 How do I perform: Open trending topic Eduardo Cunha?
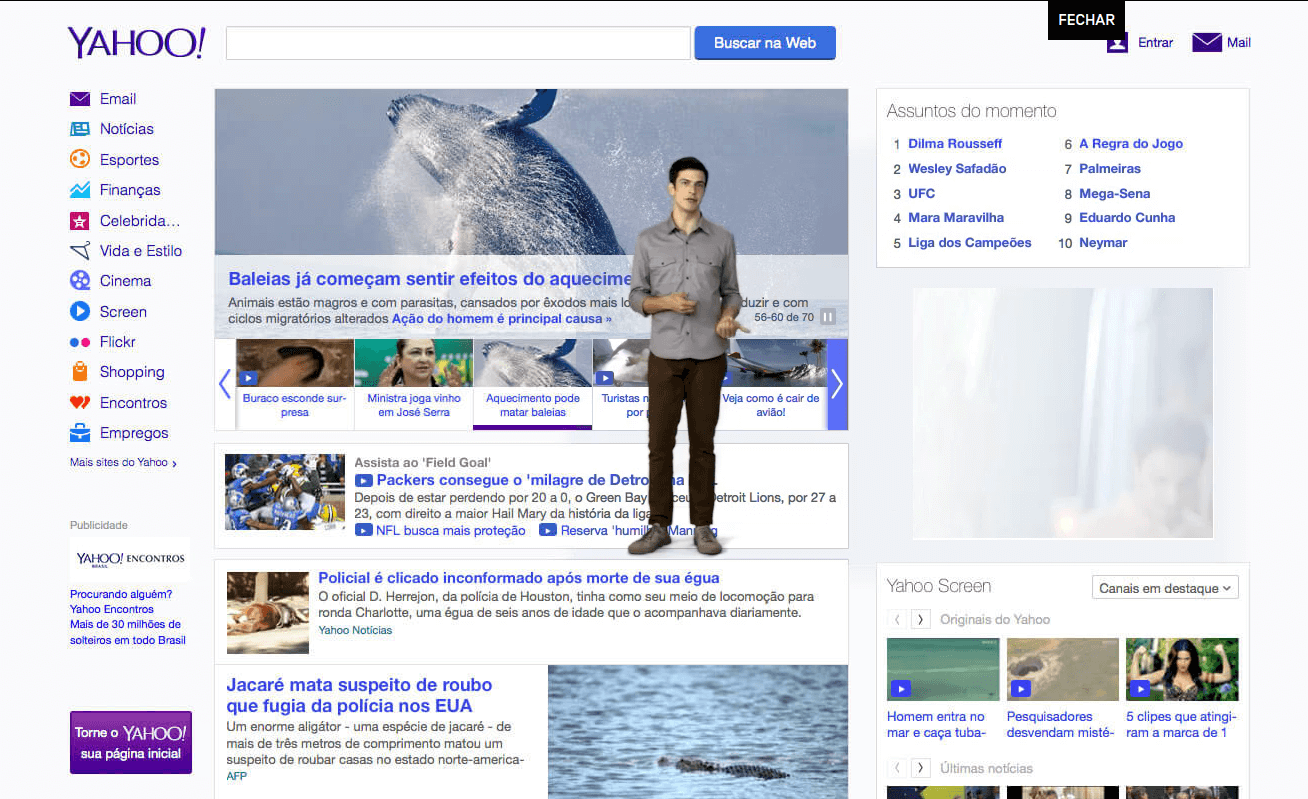pyautogui.click(x=1127, y=218)
